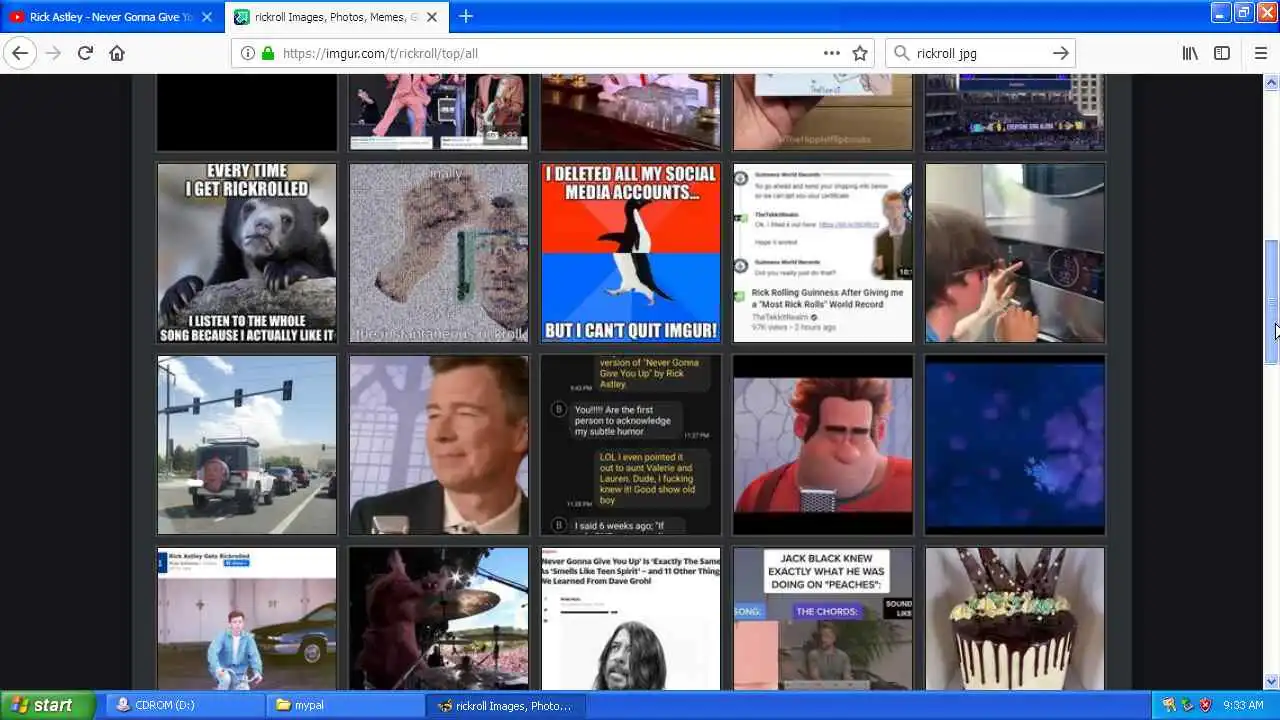Click the red shield security tray icon
This screenshot has width=1280, height=720.
point(1205,705)
